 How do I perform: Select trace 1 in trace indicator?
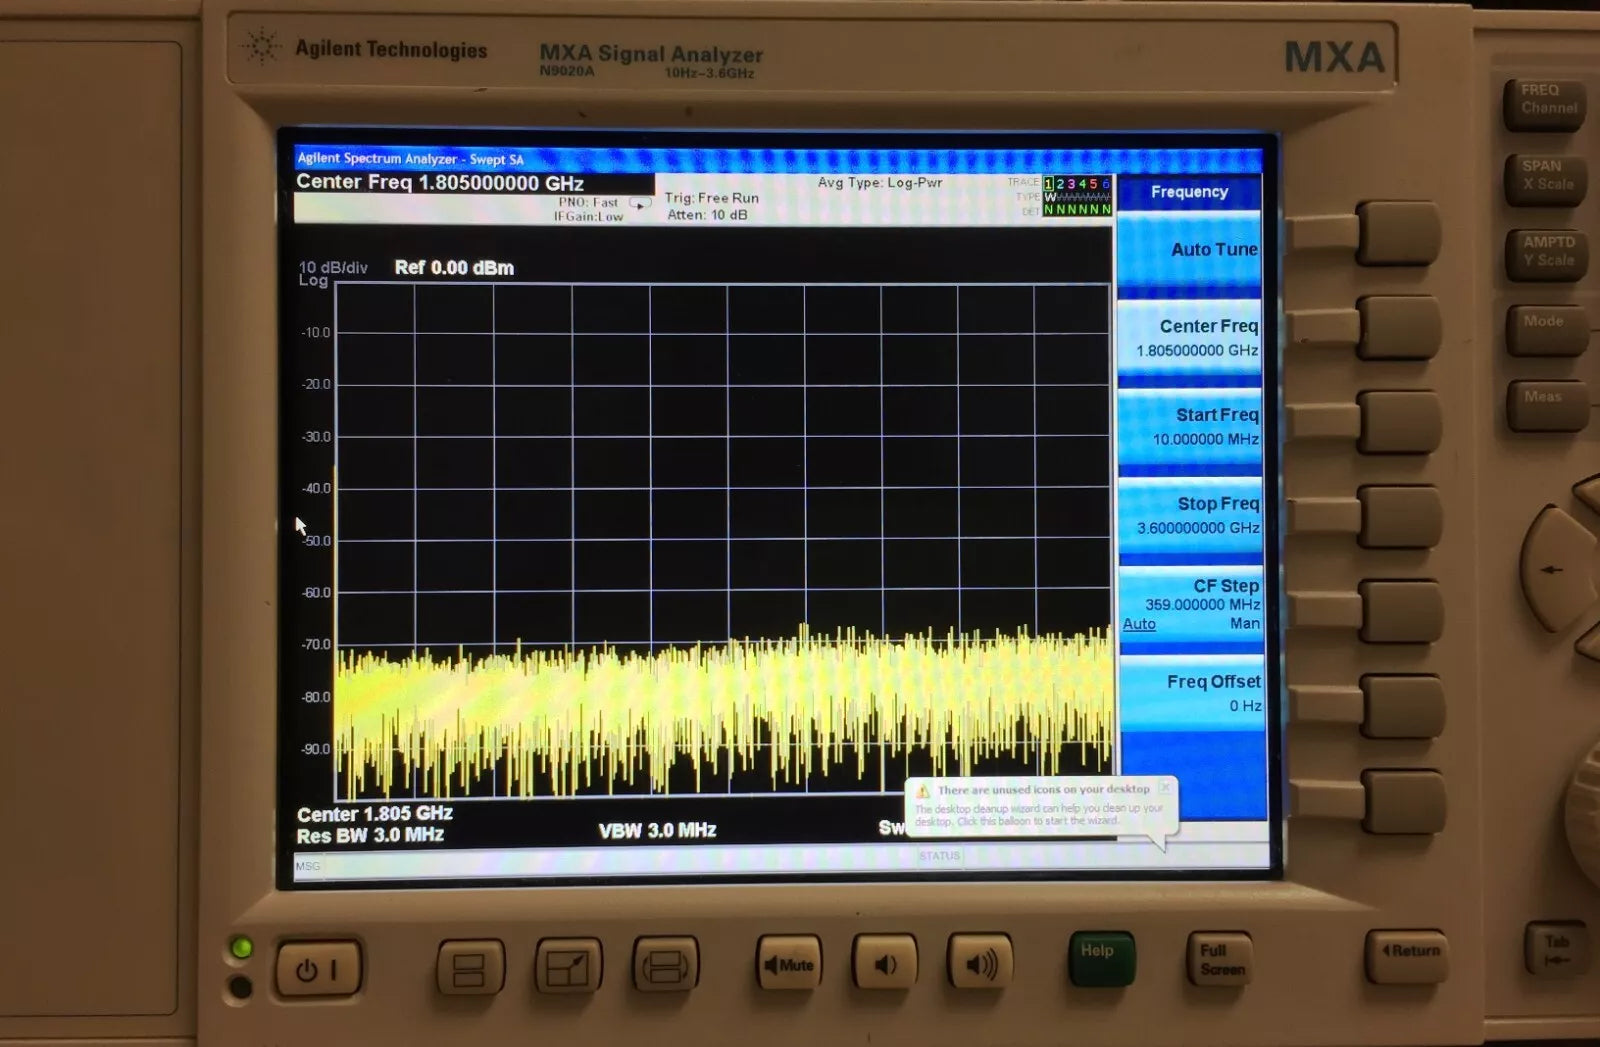click(x=1048, y=184)
